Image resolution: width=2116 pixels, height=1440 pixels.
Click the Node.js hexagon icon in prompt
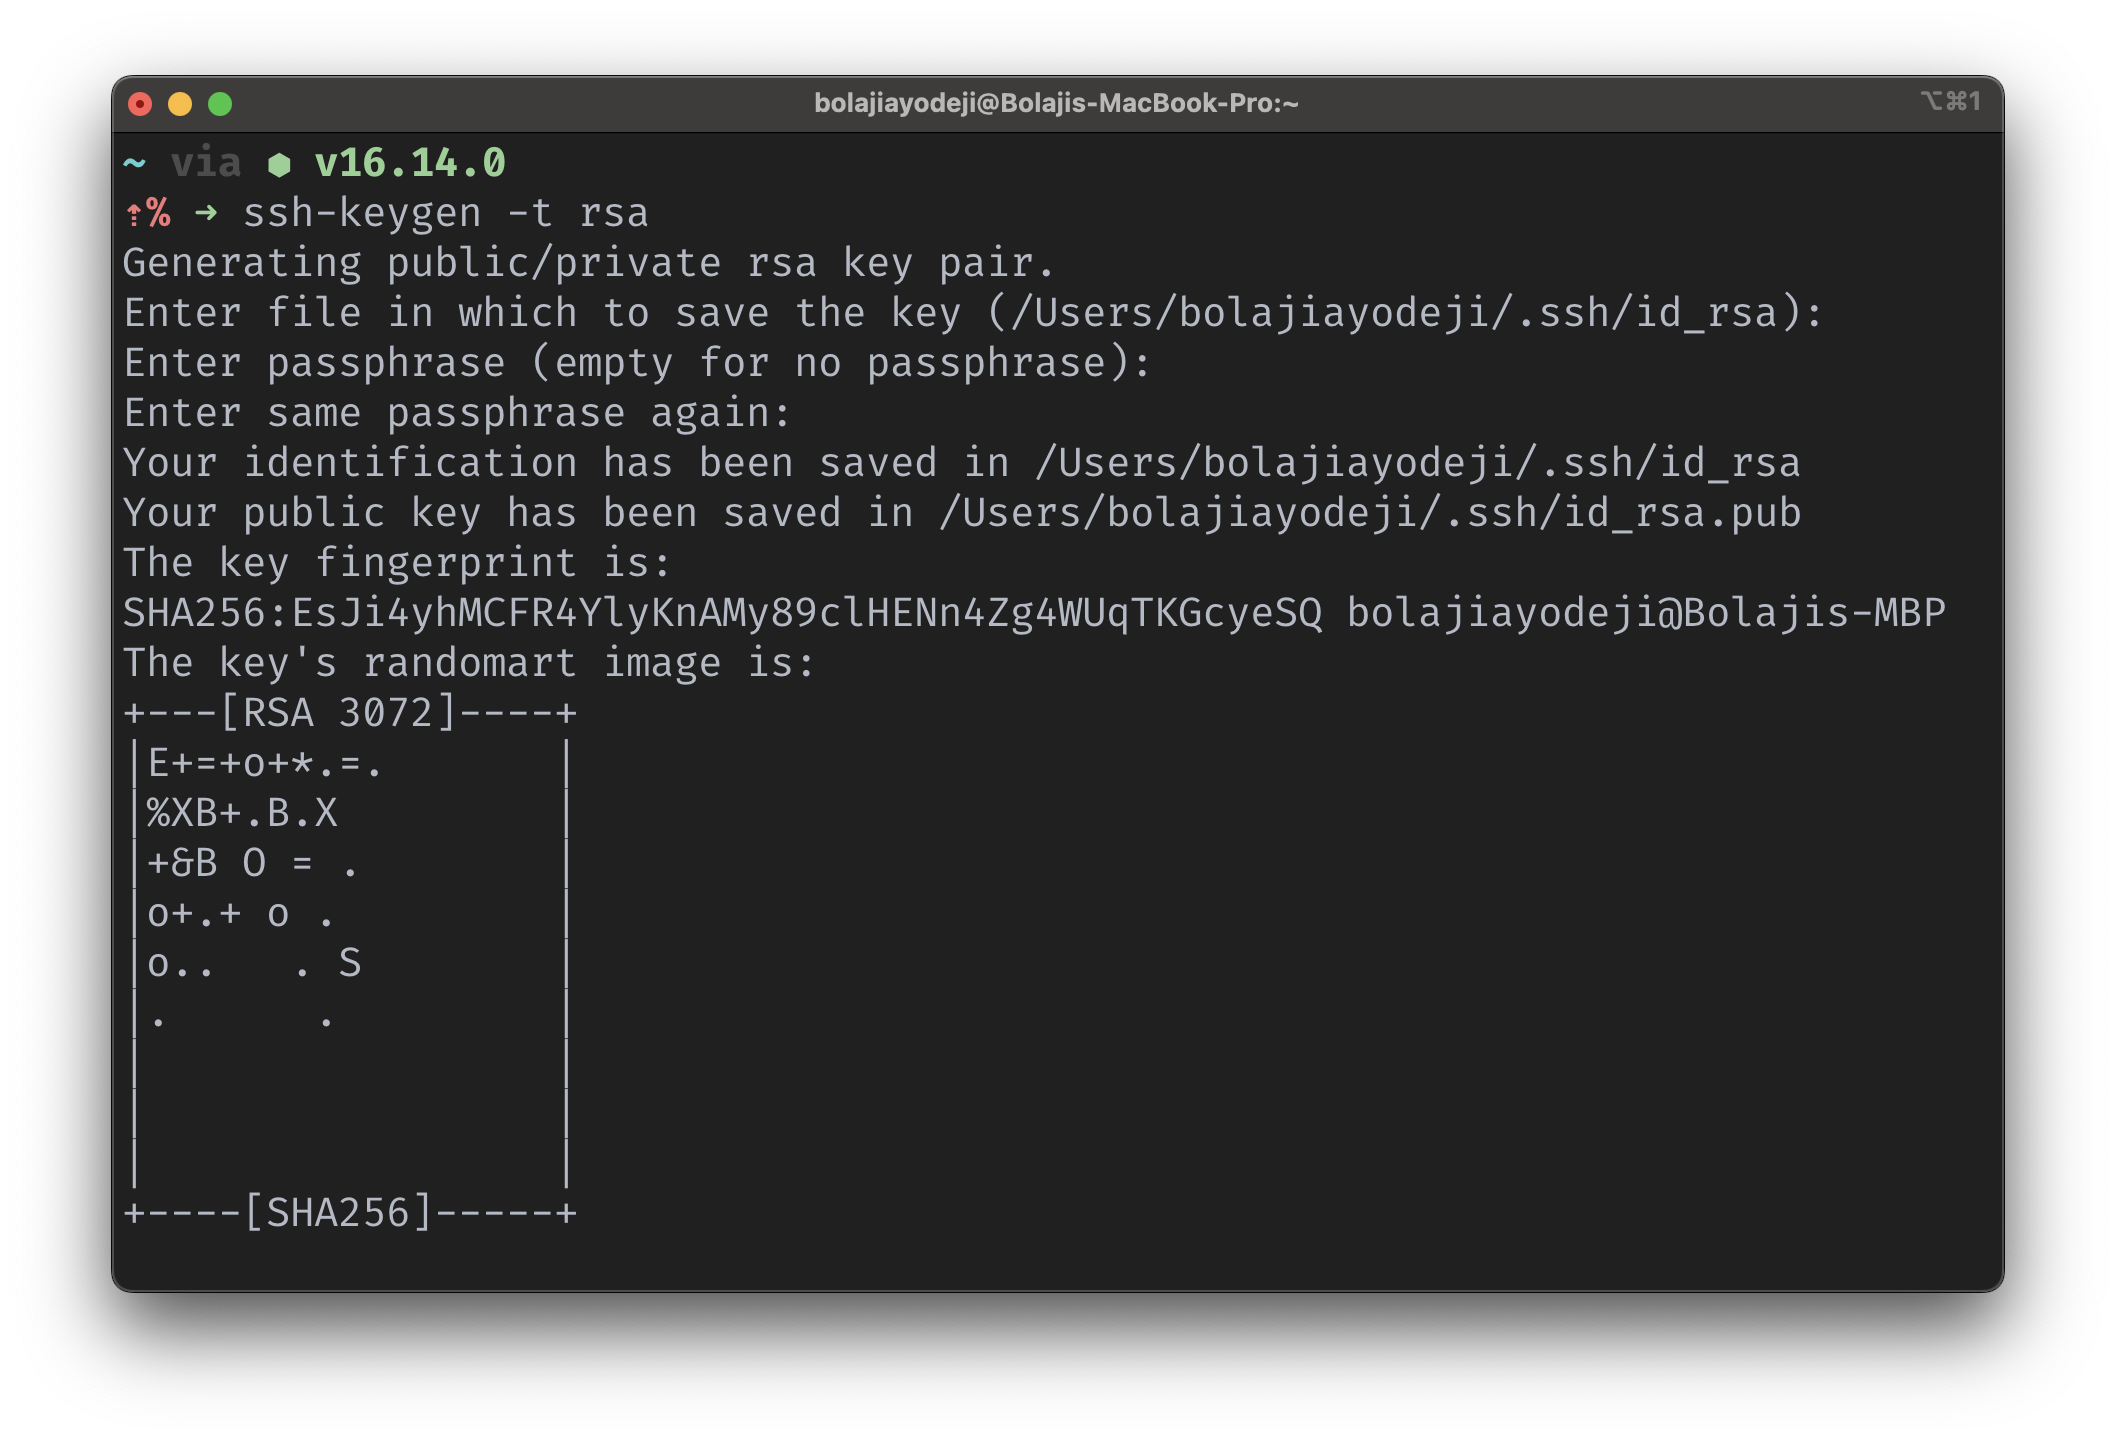(x=279, y=165)
